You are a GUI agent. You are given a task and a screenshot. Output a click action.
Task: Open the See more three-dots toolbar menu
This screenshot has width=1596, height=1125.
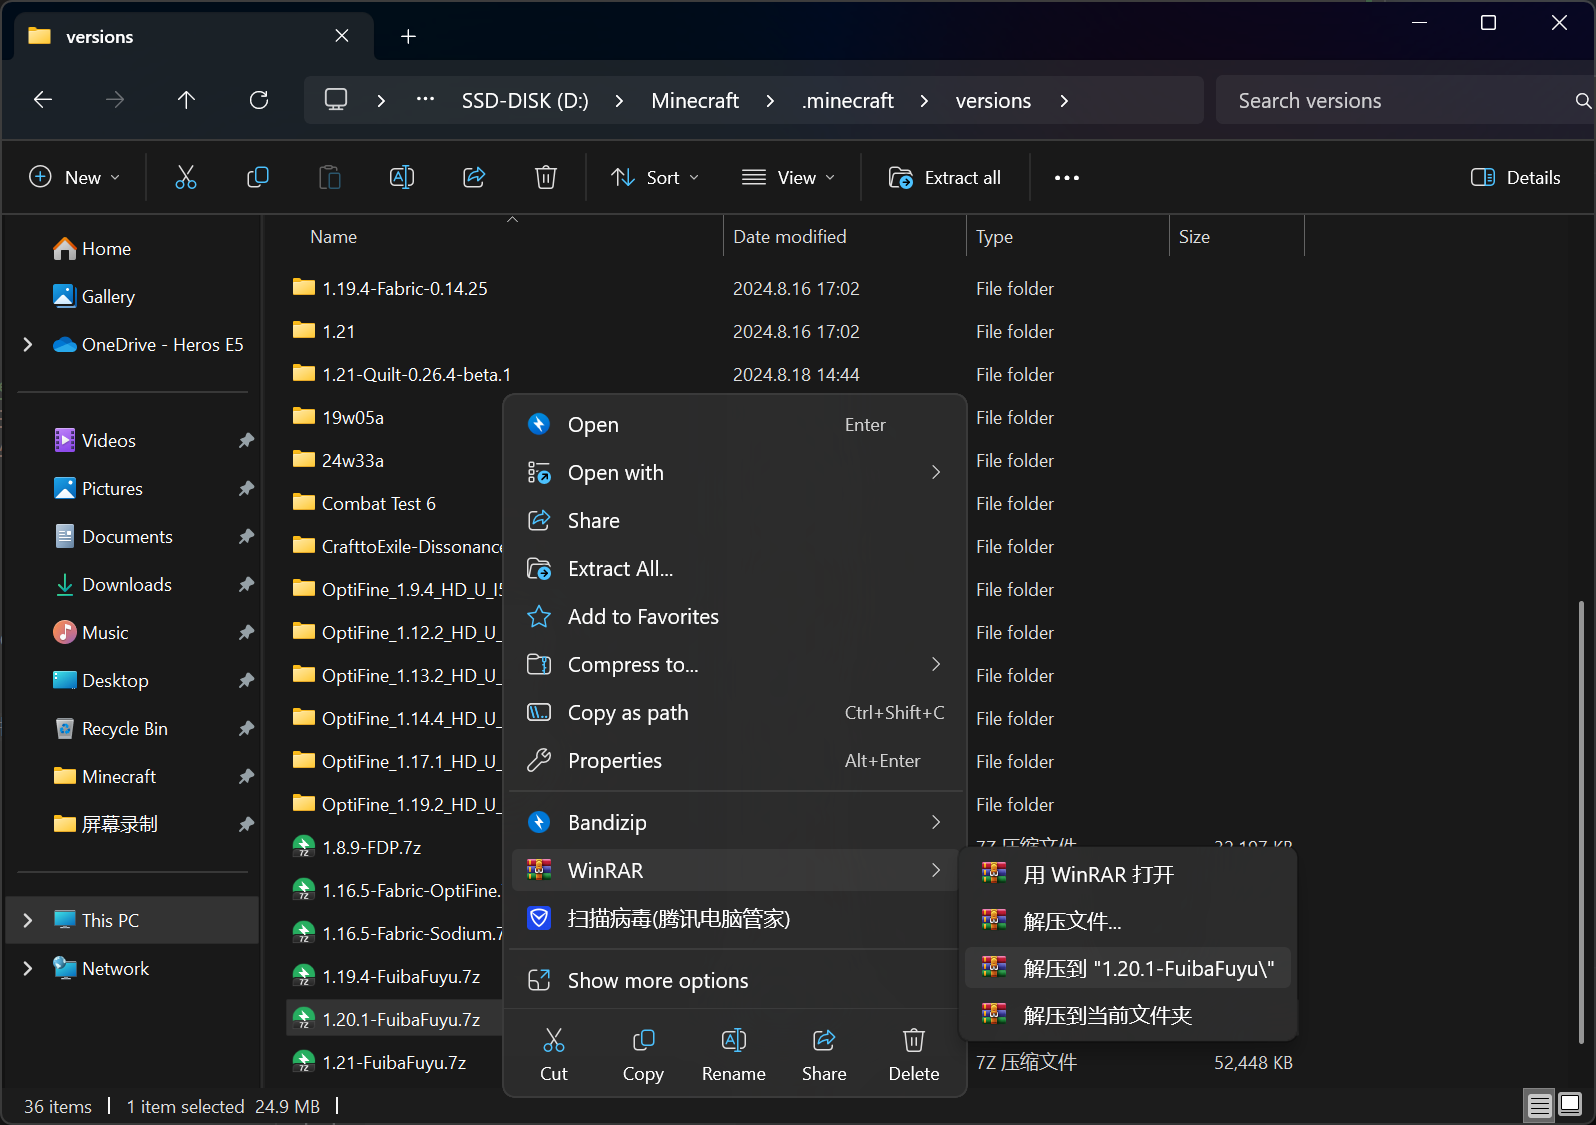1067,178
